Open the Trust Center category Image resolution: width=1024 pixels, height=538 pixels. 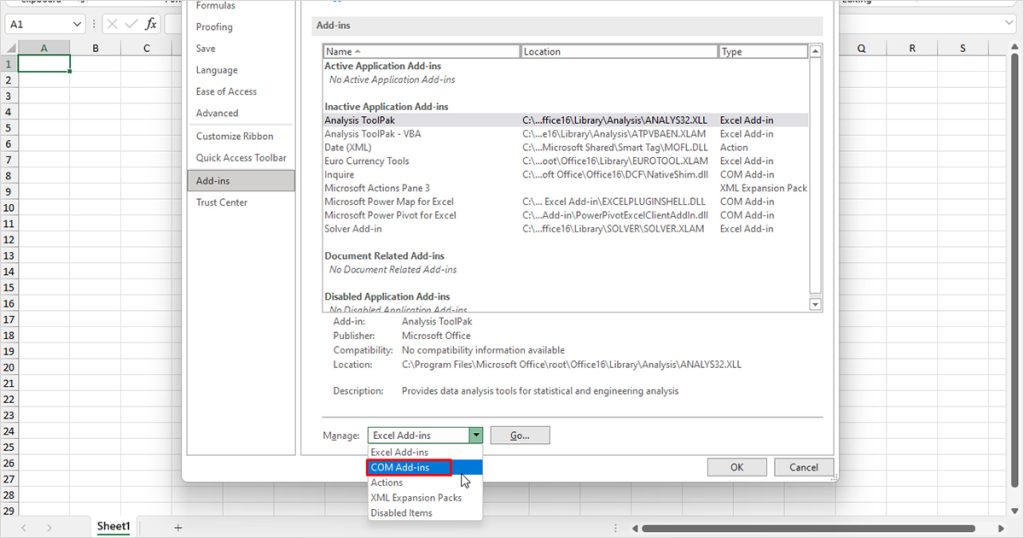[241, 202]
